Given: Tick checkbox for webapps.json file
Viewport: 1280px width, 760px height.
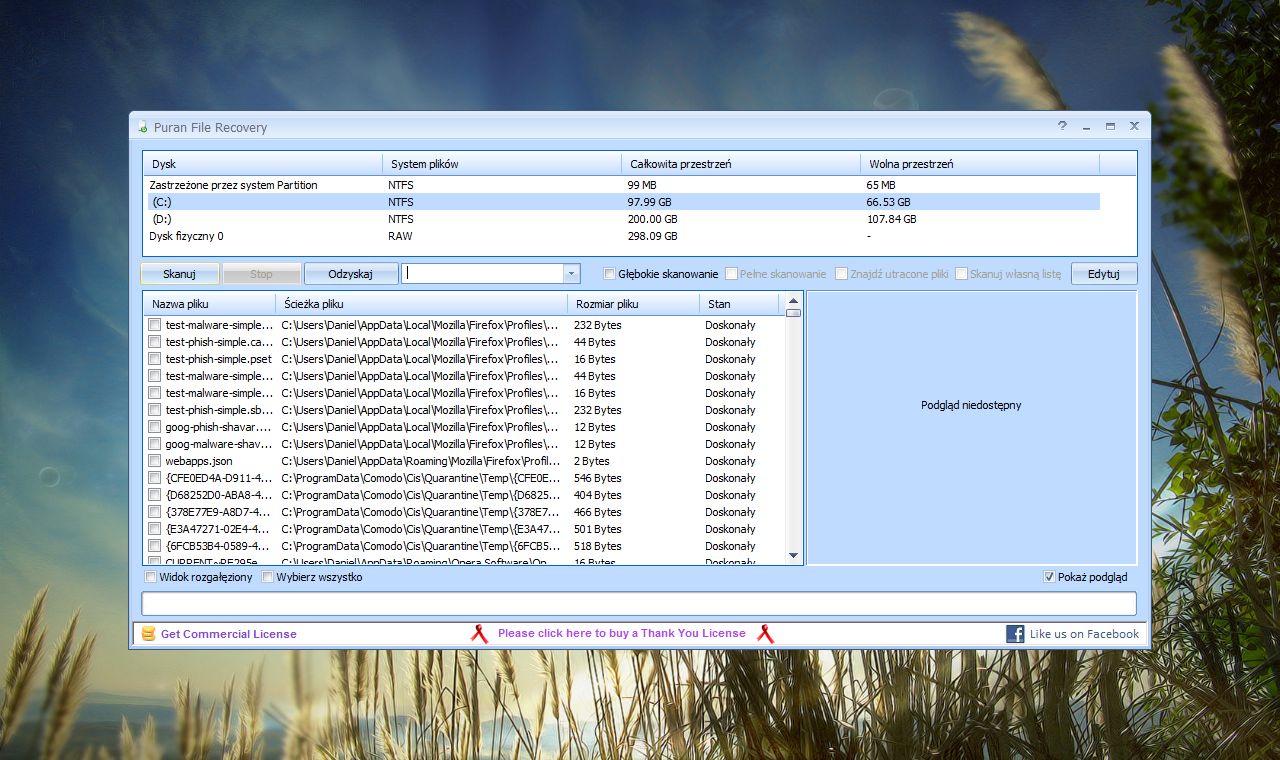Looking at the screenshot, I should [x=154, y=461].
